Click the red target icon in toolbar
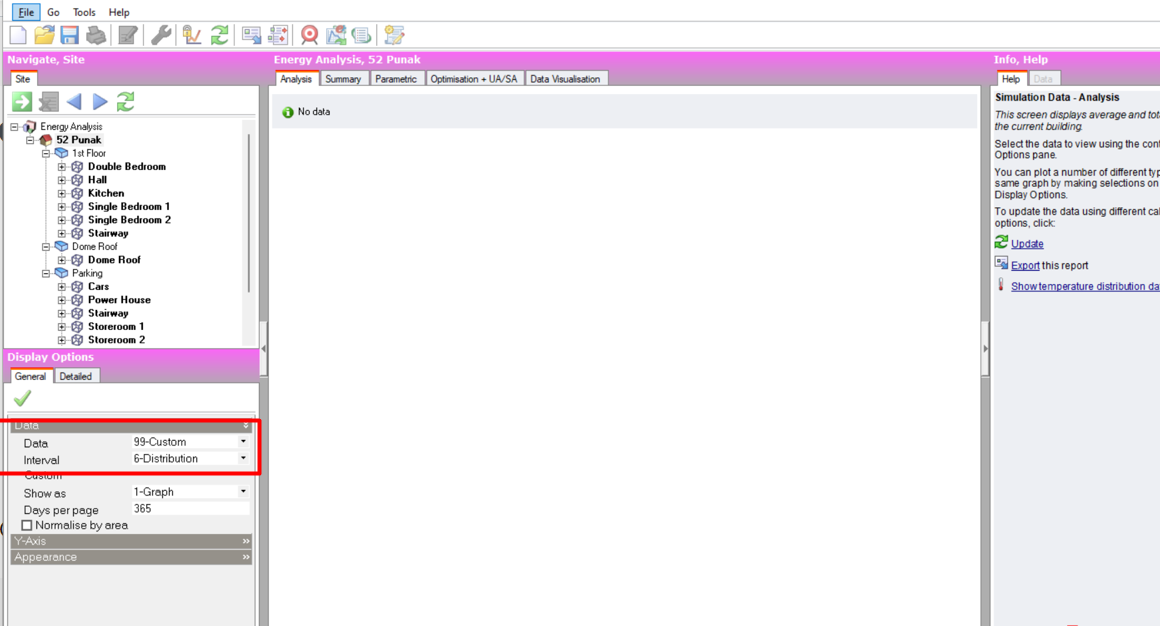Screen dimensions: 1160x626 (309, 35)
